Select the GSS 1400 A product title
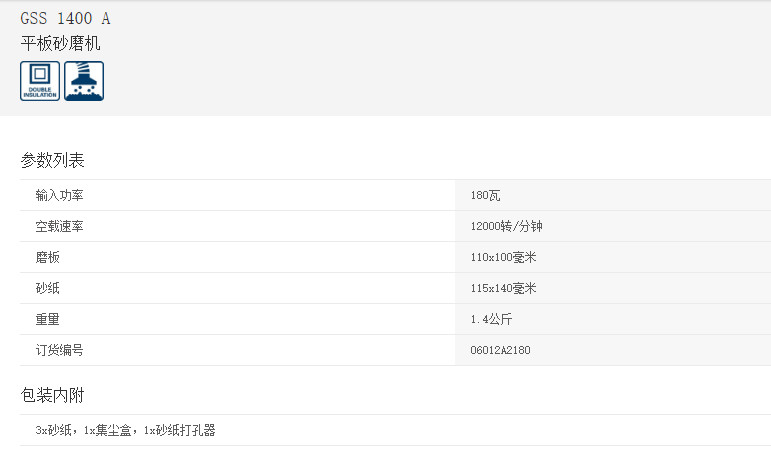Screen dimensions: 771x466 (65, 18)
